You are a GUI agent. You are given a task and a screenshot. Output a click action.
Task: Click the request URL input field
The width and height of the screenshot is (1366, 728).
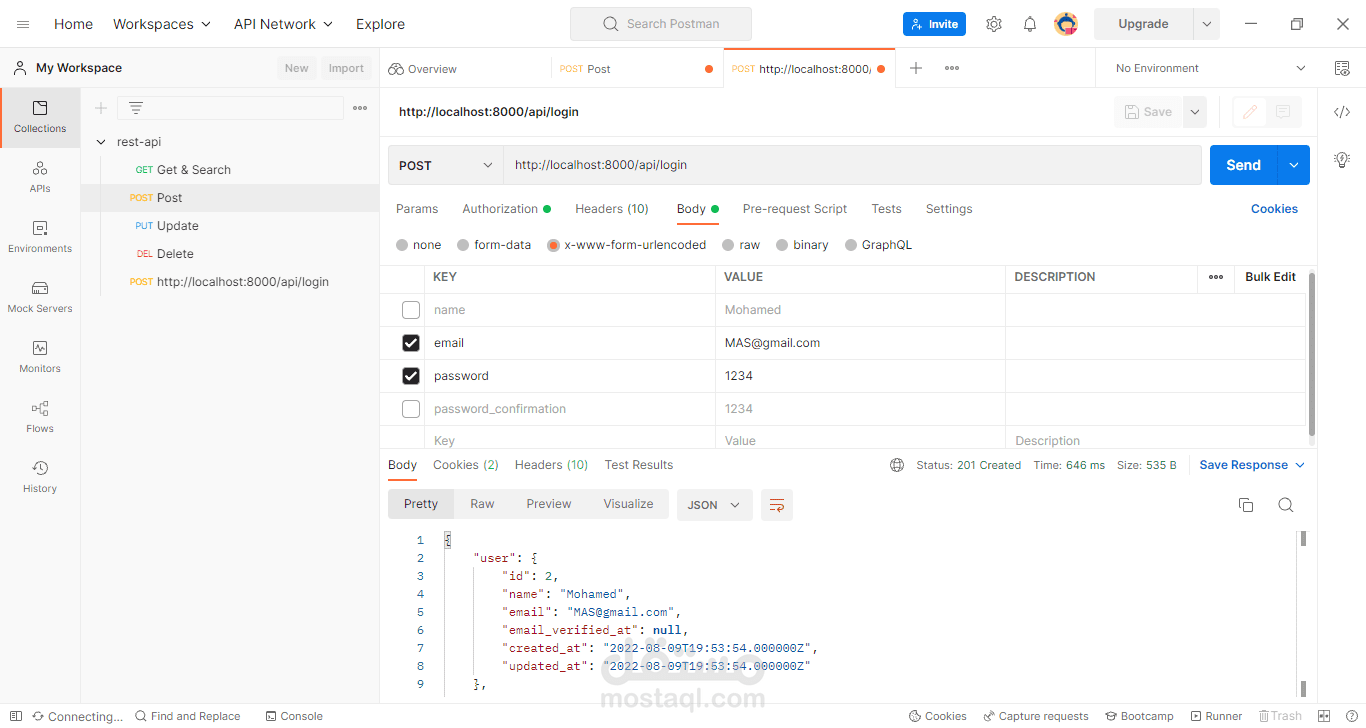[x=850, y=165]
